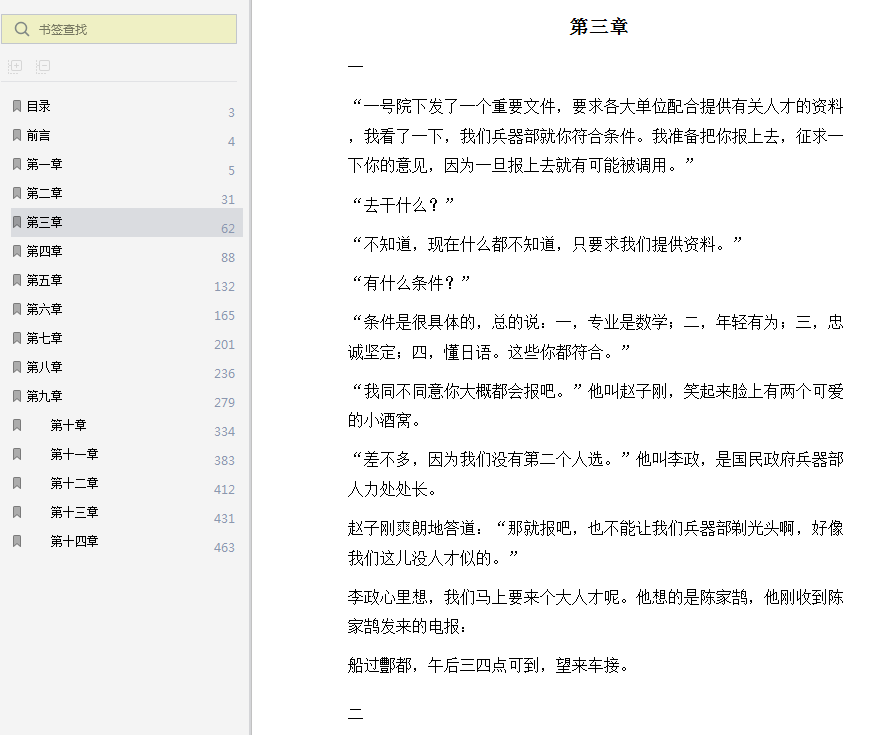Screen dimensions: 890x735
Task: Click bookmark icon beside 第二章
Action: 17,193
